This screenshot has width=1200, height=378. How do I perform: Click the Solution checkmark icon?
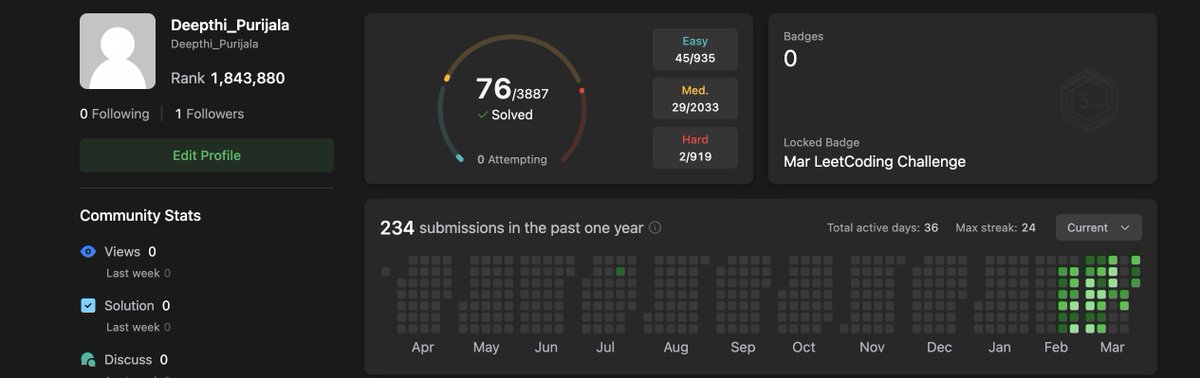[88, 306]
